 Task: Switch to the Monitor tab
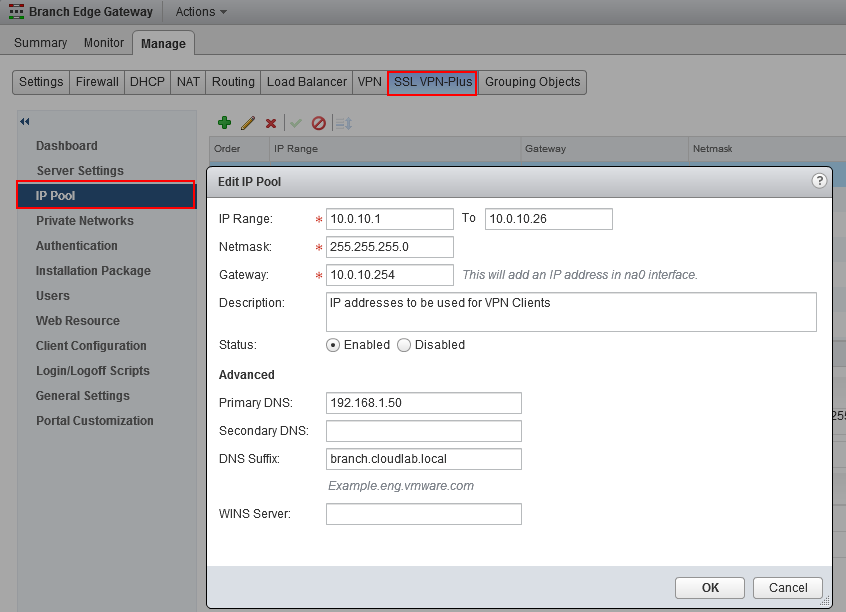click(x=104, y=43)
